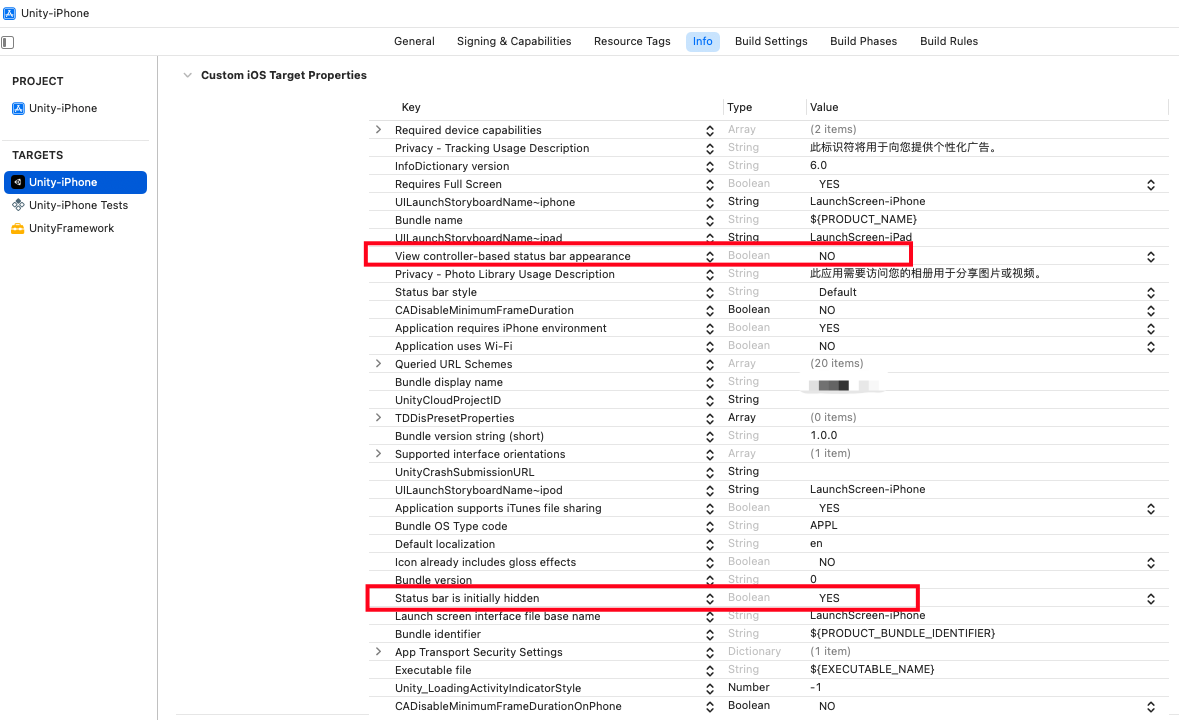This screenshot has width=1179, height=720.
Task: Click the Type column header
Action: [739, 107]
